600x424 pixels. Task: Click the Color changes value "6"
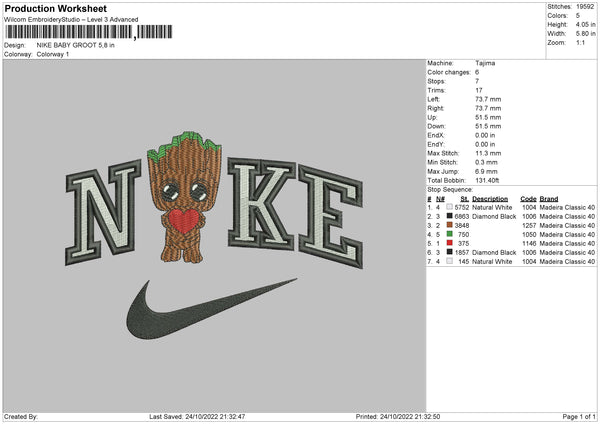(x=477, y=72)
